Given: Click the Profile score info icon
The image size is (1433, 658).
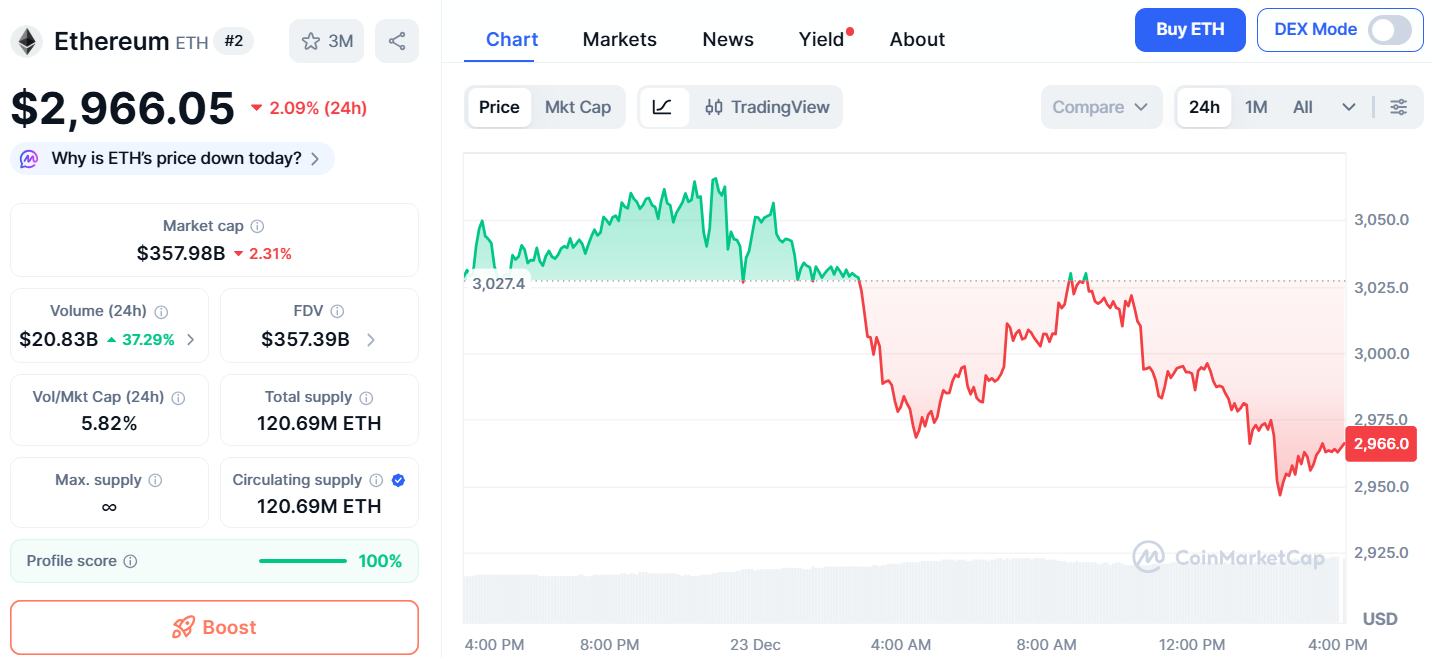Looking at the screenshot, I should [130, 562].
